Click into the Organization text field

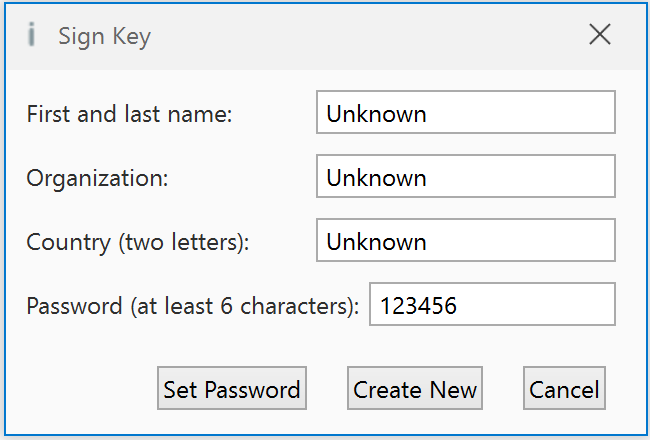tap(520, 177)
